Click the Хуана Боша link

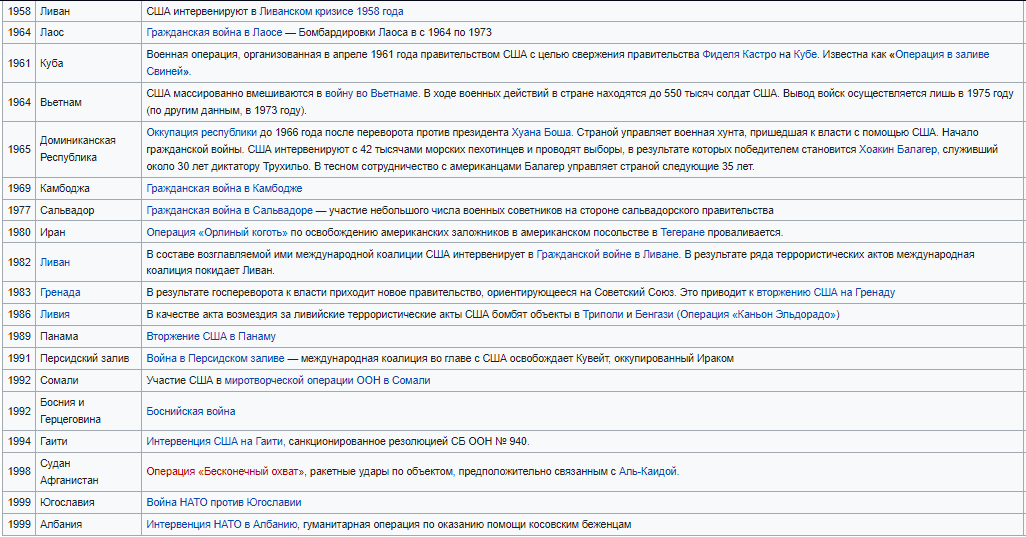541,132
